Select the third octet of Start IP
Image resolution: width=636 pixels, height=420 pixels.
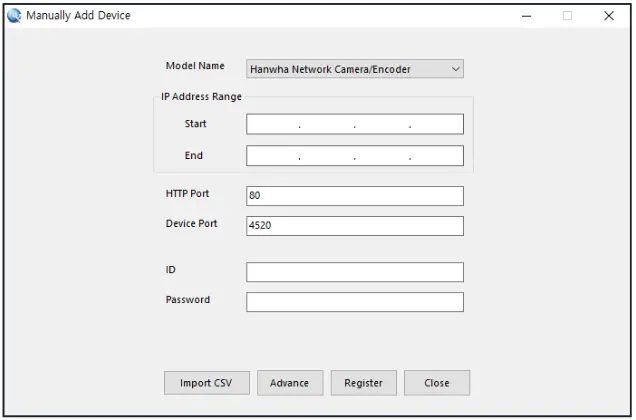(382, 124)
